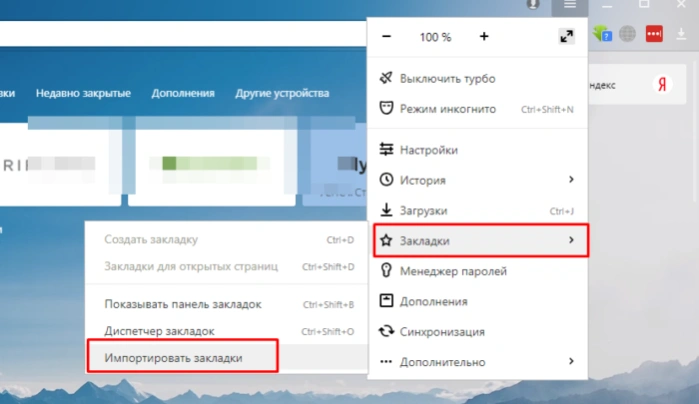Expand История submenu arrow
Viewport: 699px width, 404px height.
571,179
